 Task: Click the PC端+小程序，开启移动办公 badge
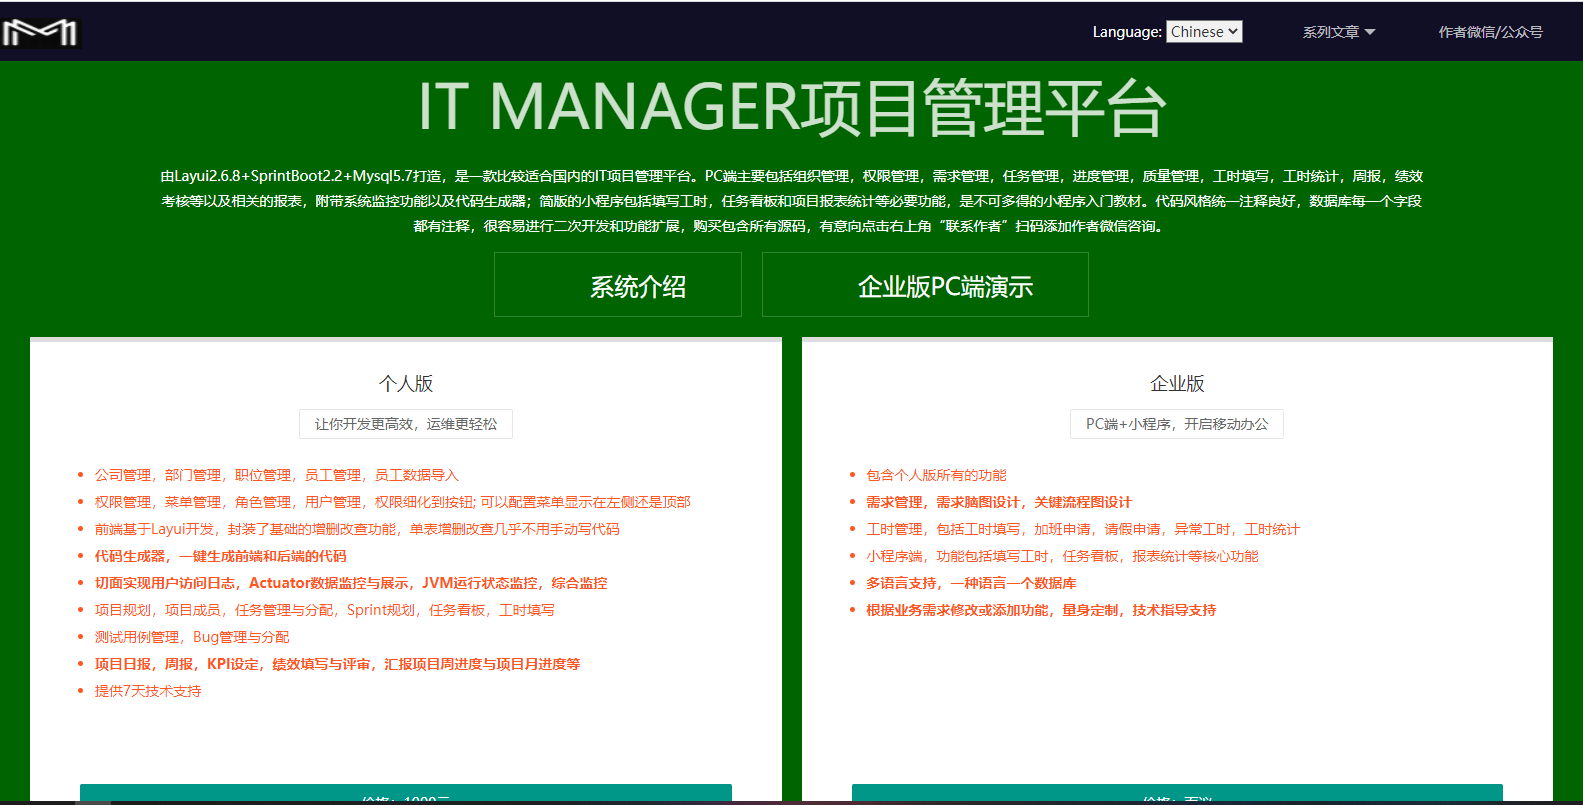point(1177,424)
